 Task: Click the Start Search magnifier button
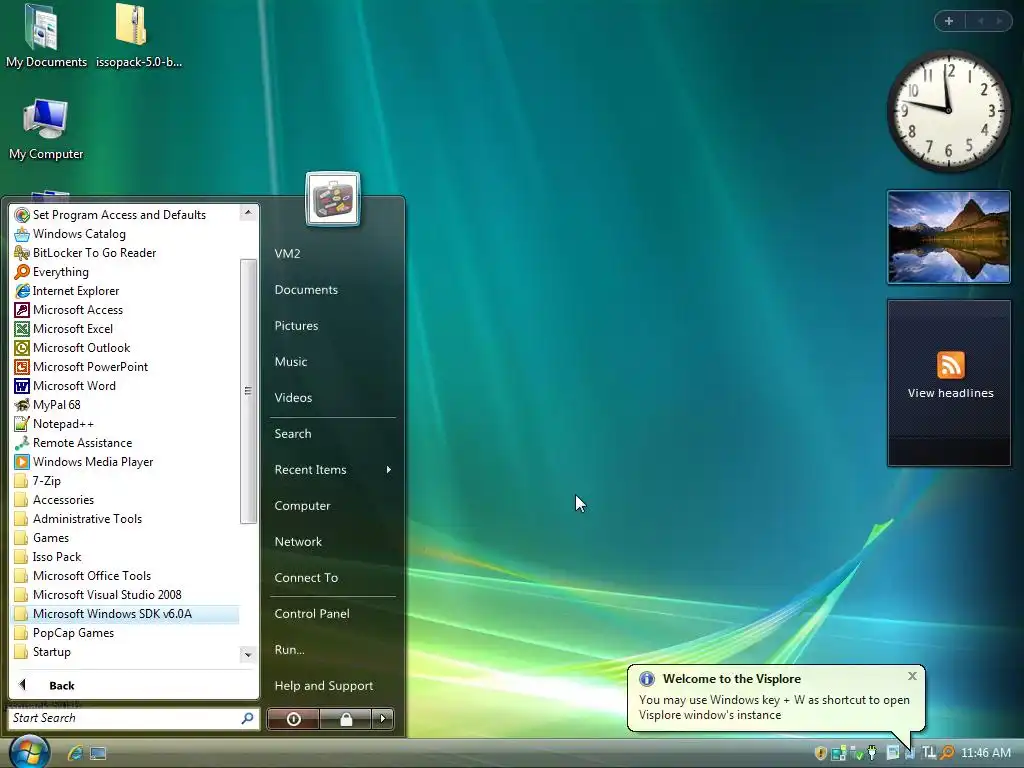click(x=247, y=718)
